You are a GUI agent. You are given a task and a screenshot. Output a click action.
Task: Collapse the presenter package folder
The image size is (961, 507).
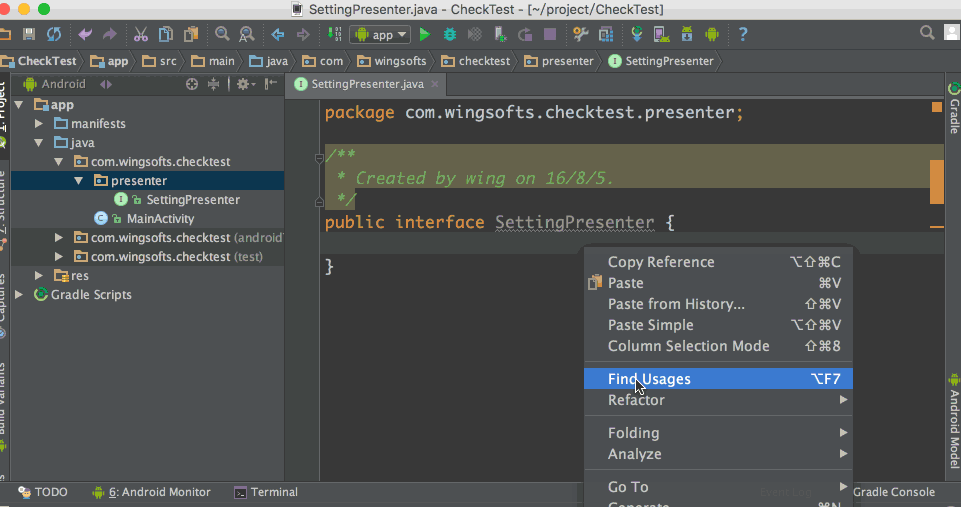(x=78, y=181)
